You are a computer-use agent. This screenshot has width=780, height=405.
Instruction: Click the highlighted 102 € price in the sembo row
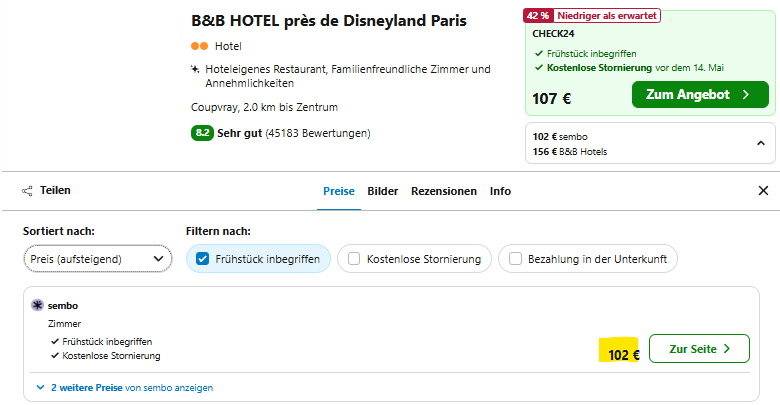[x=623, y=355]
